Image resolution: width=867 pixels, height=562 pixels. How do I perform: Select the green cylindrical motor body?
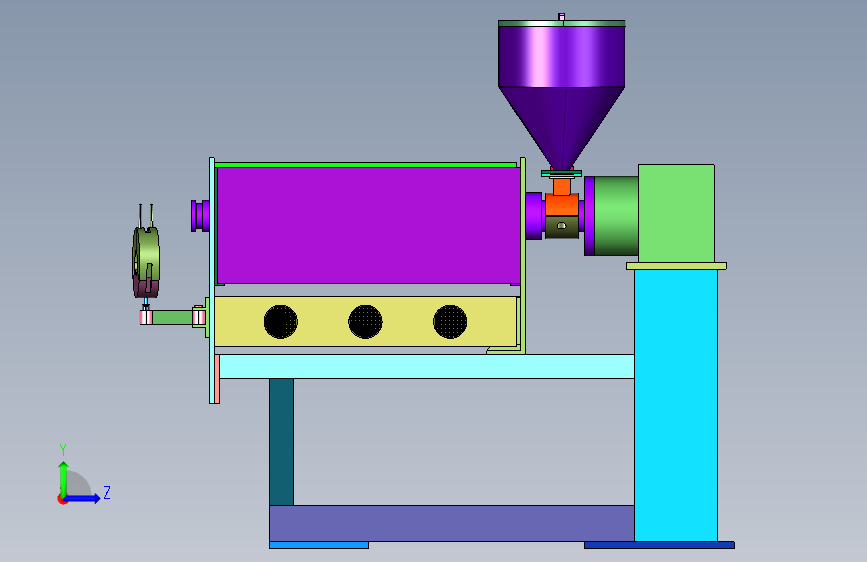[x=617, y=216]
